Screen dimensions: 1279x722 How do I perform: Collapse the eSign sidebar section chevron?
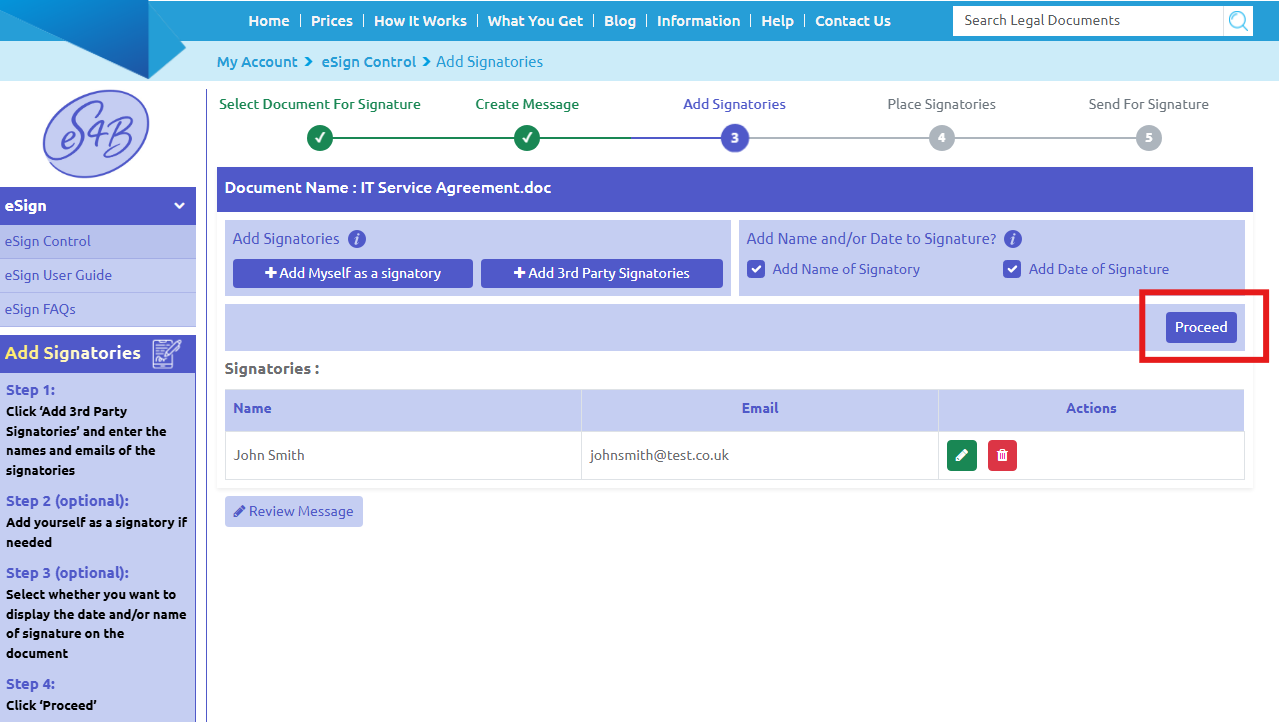pos(179,206)
